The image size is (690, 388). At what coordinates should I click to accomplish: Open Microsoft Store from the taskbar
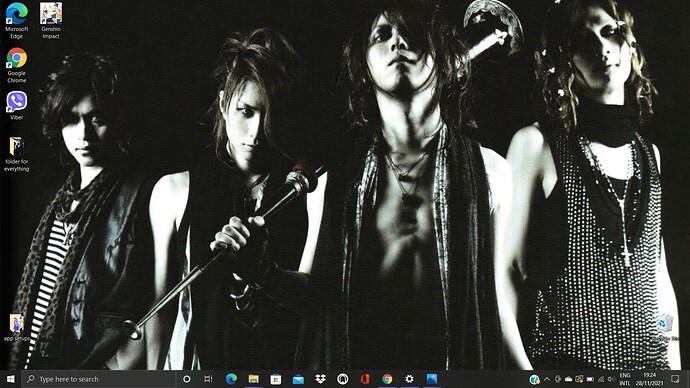pos(276,379)
